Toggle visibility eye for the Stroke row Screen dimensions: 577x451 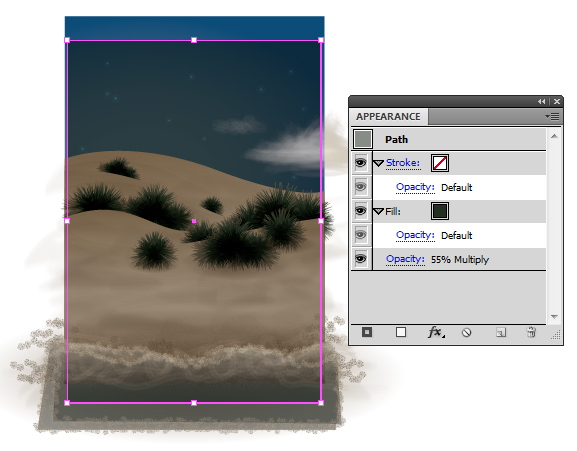pyautogui.click(x=361, y=163)
